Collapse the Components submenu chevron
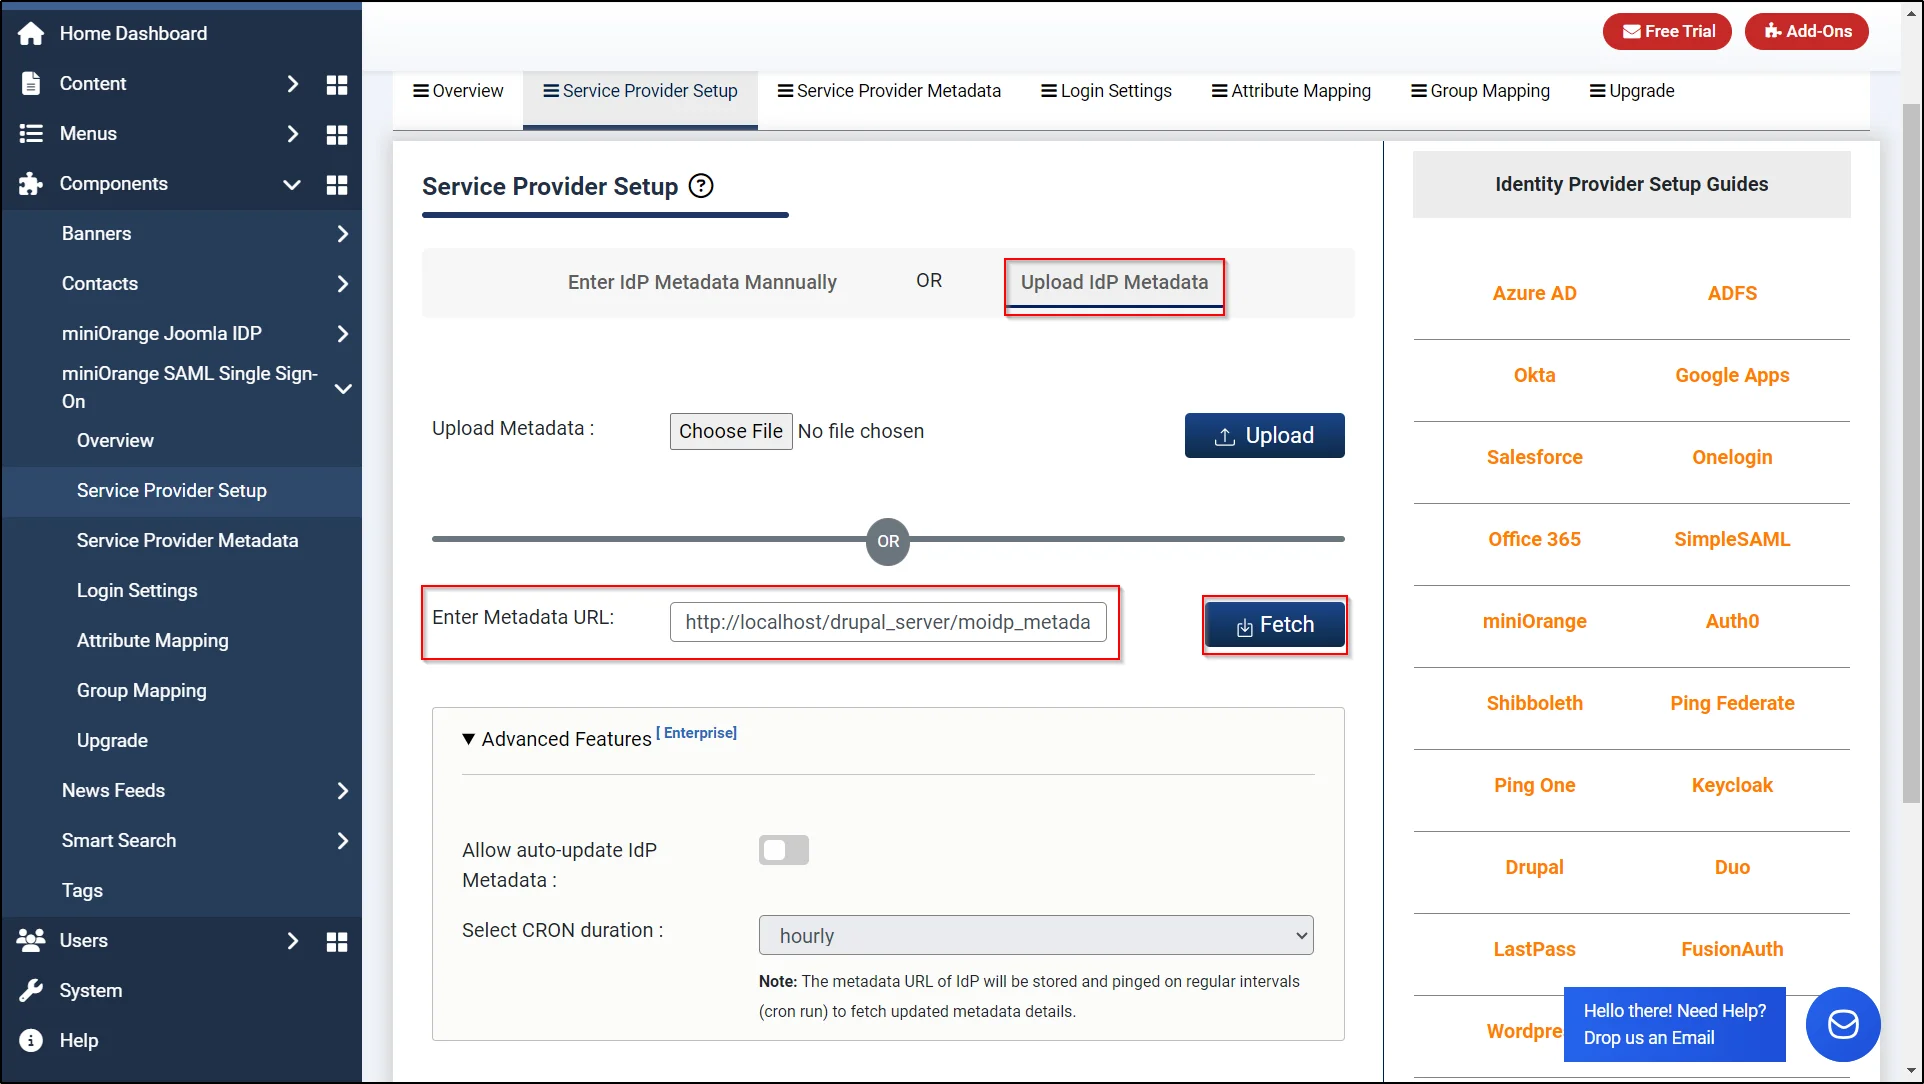The width and height of the screenshot is (1924, 1084). [x=292, y=184]
